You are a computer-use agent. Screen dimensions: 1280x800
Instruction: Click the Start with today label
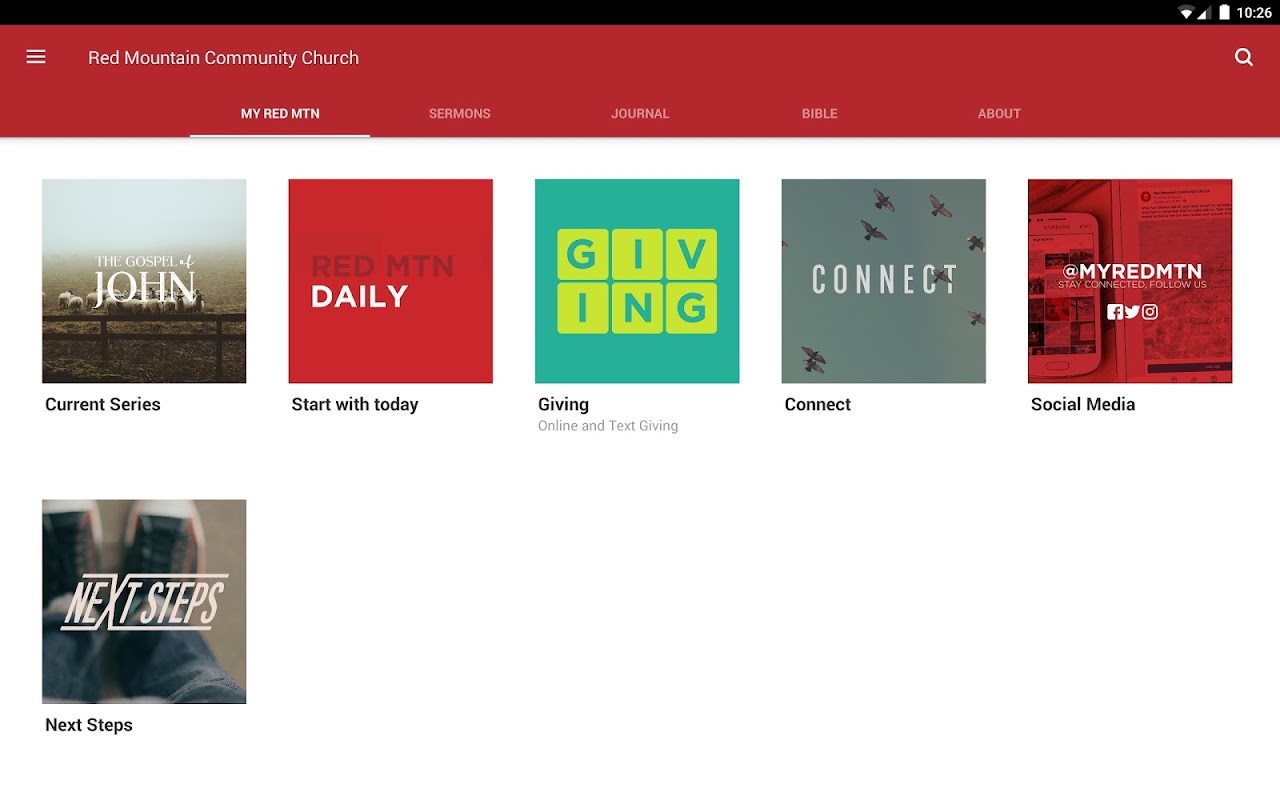(x=355, y=404)
